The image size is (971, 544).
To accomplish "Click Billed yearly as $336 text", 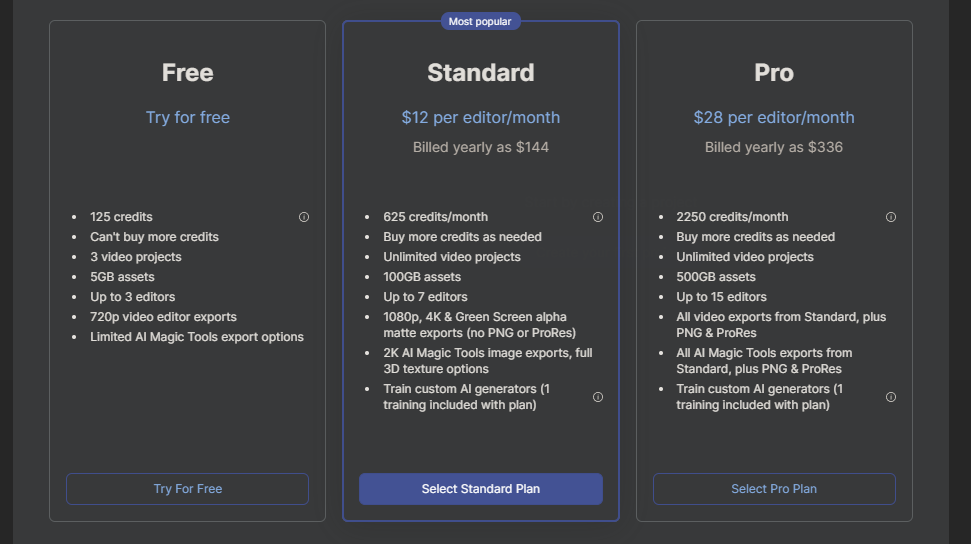I will 774,147.
